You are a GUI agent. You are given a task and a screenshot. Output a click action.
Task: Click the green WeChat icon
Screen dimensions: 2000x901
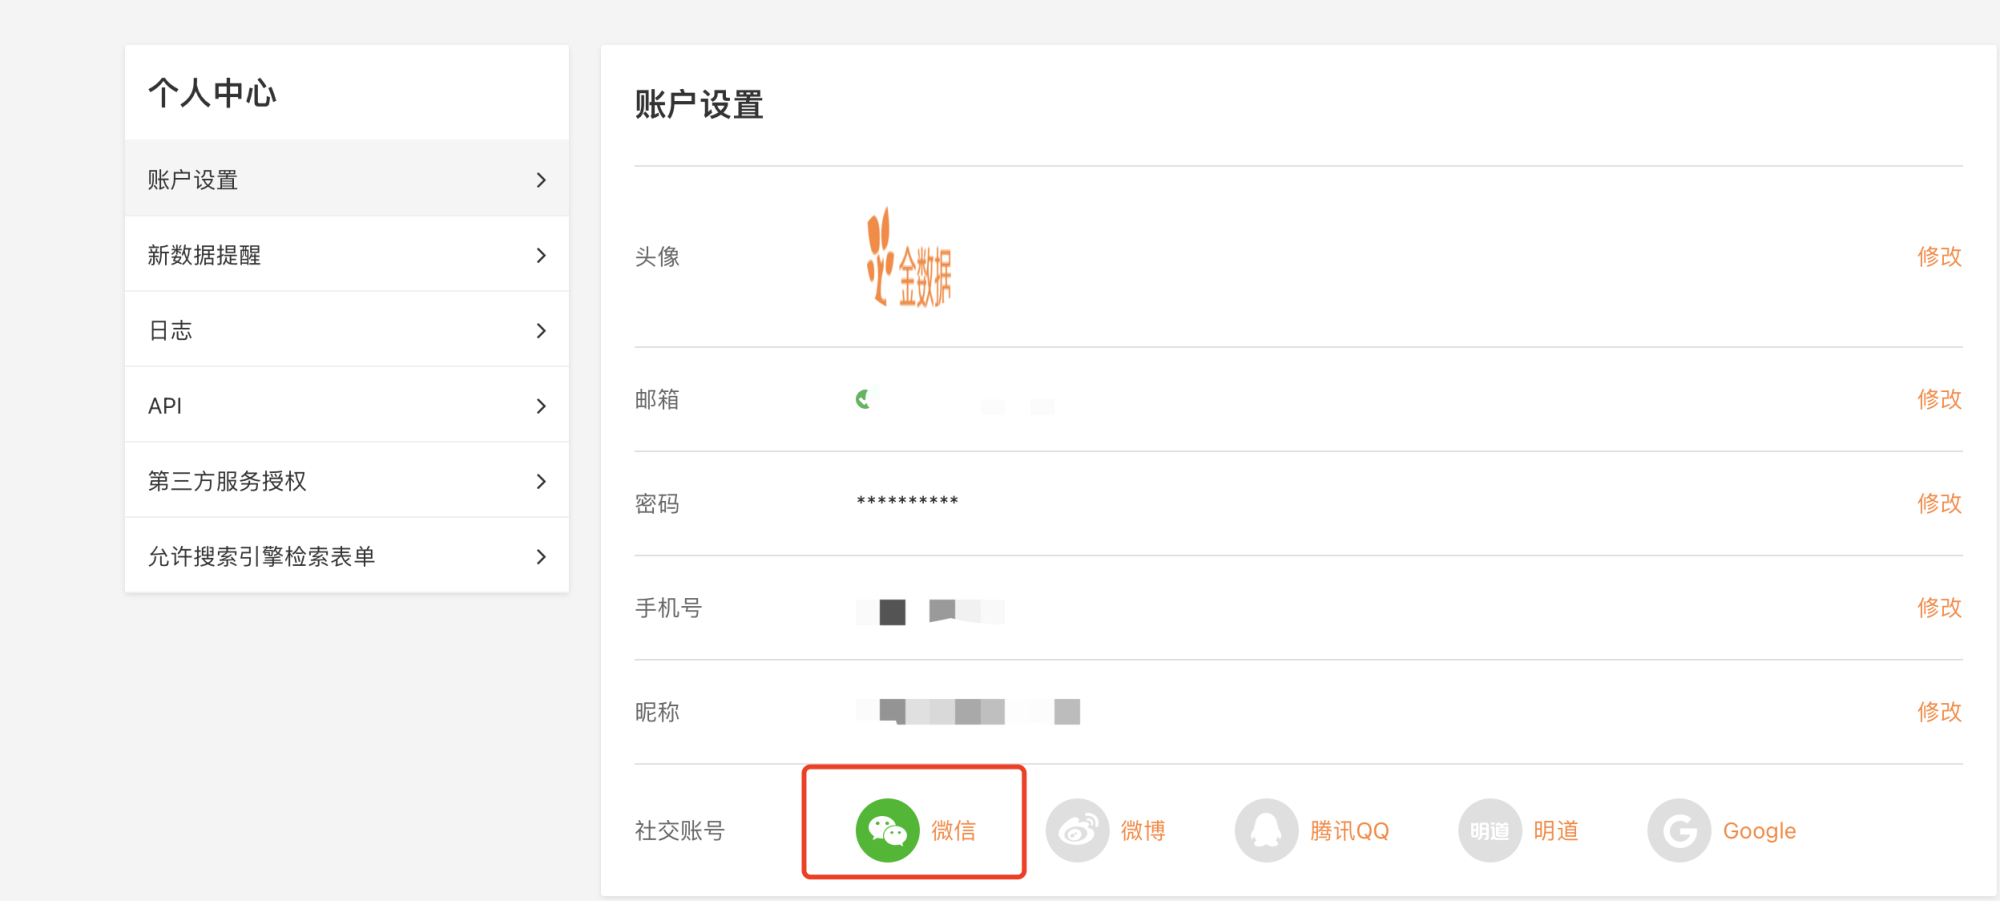point(887,830)
